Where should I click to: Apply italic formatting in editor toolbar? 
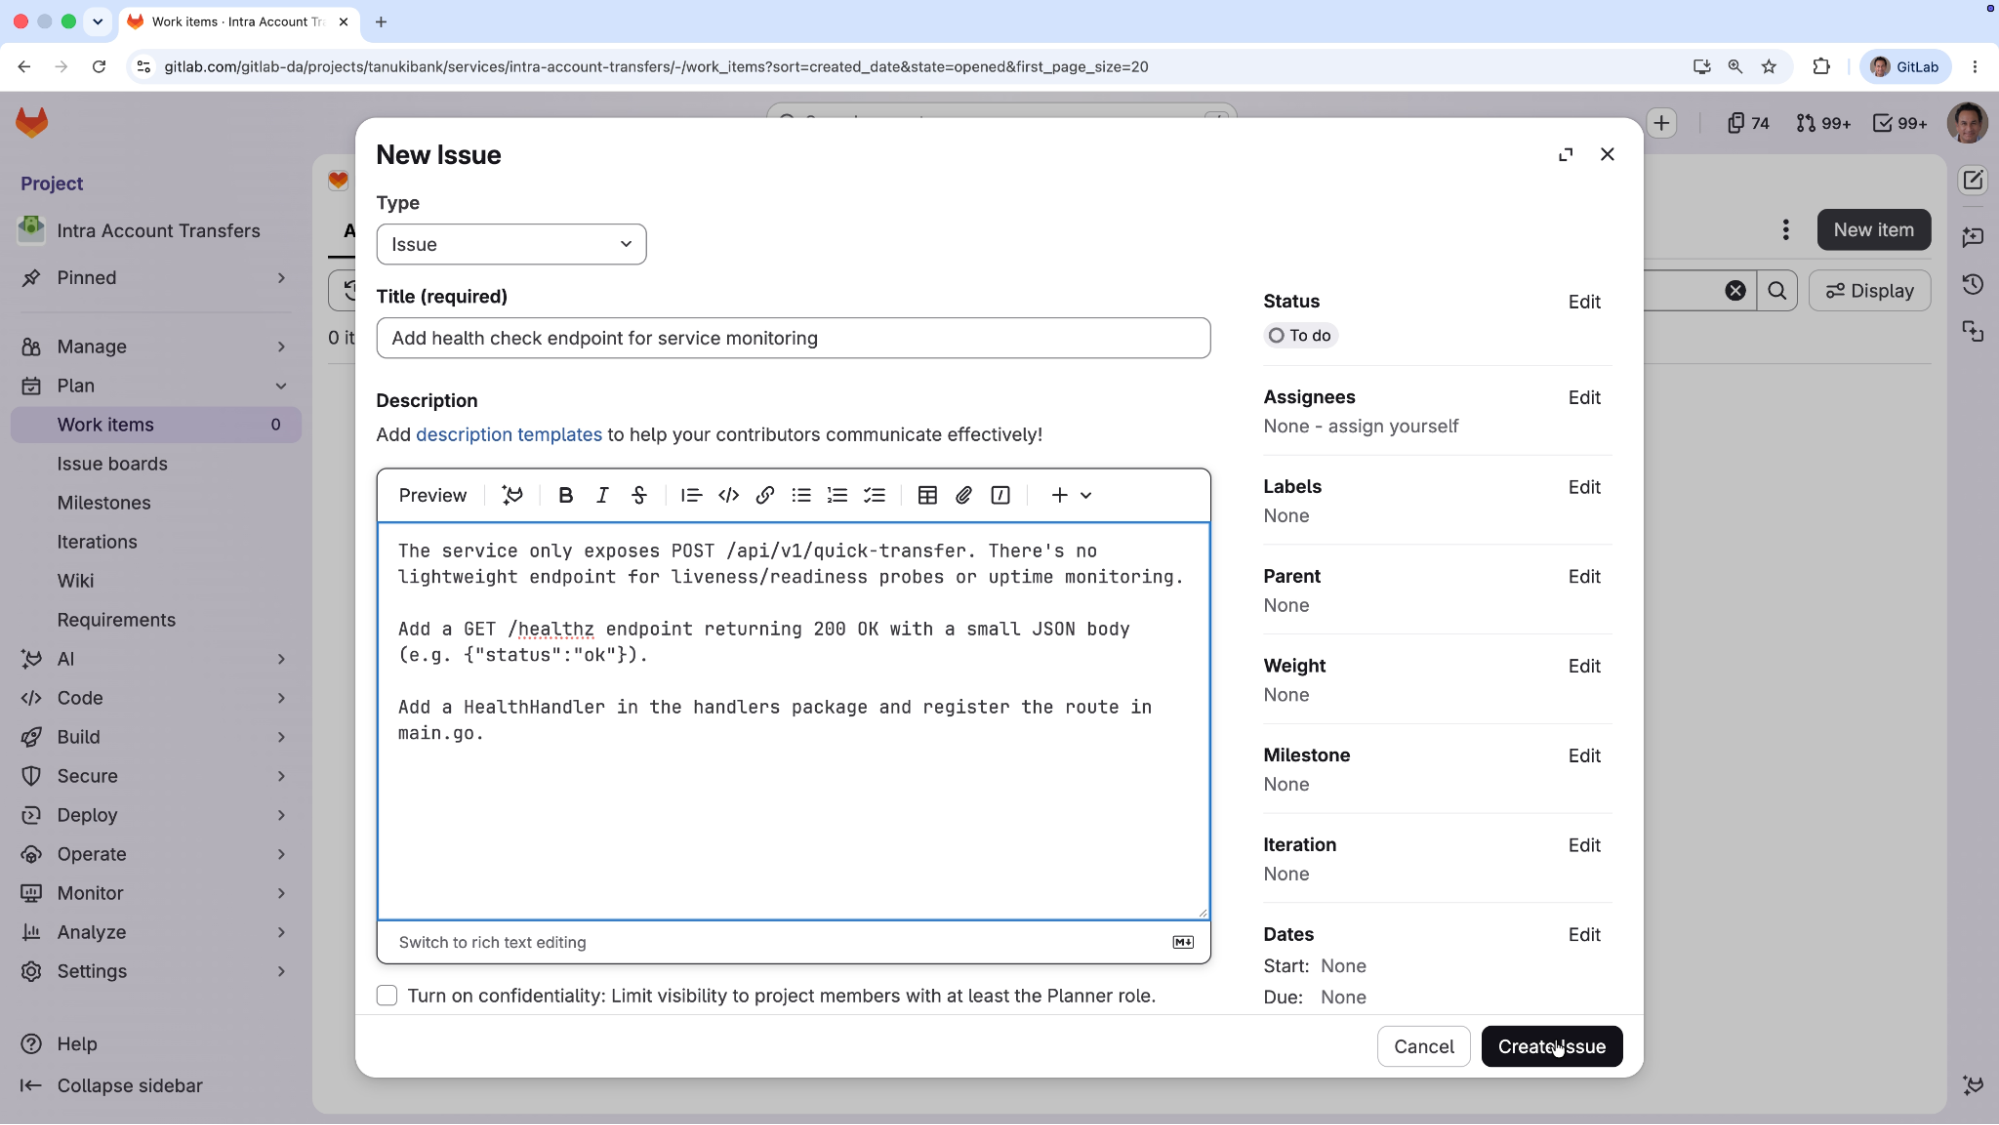(602, 495)
